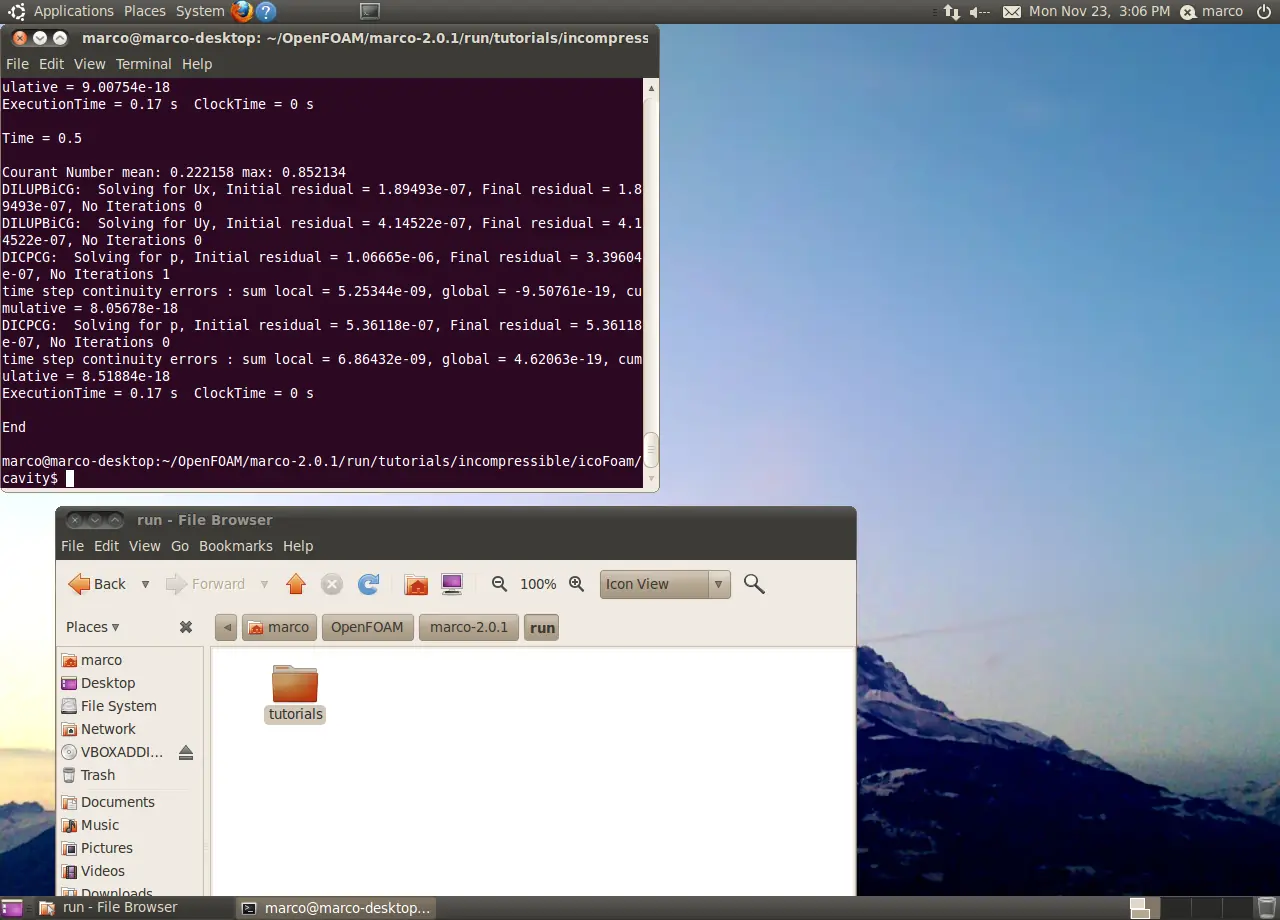Click the Stop loading icon in File Browser
Viewport: 1280px width, 920px height.
coord(332,584)
